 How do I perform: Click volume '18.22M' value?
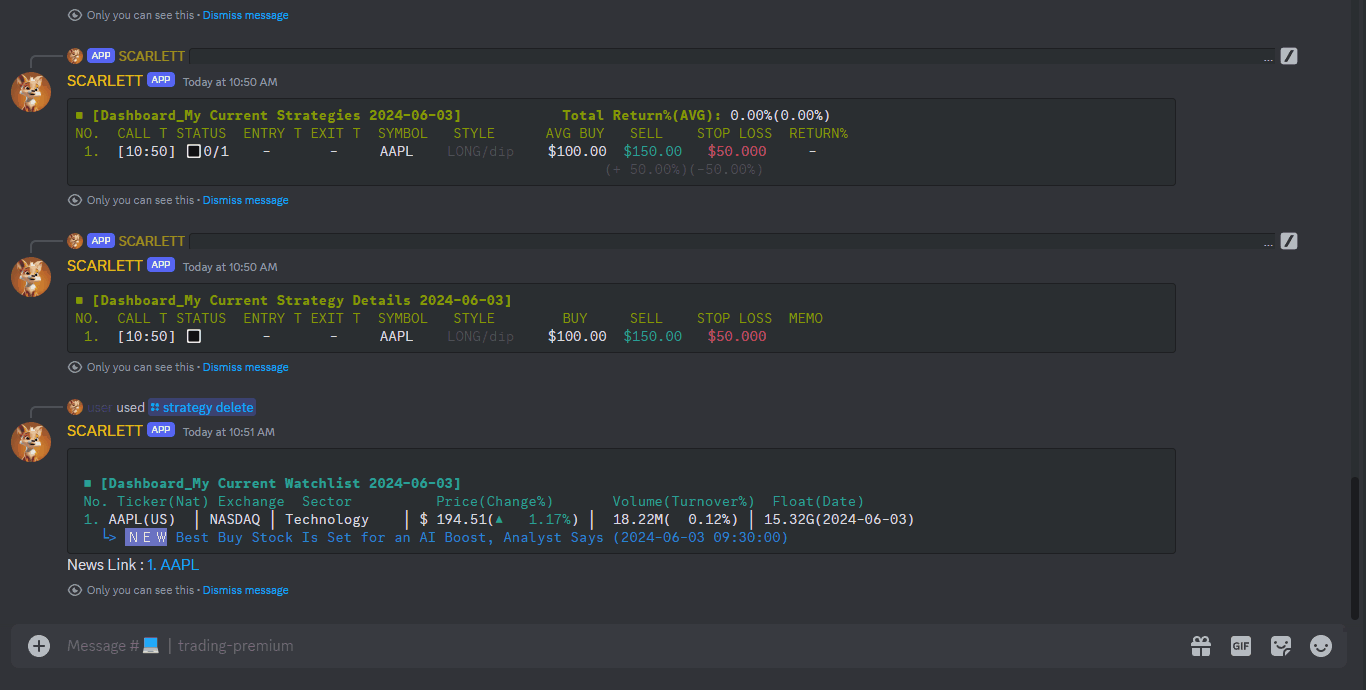(638, 519)
